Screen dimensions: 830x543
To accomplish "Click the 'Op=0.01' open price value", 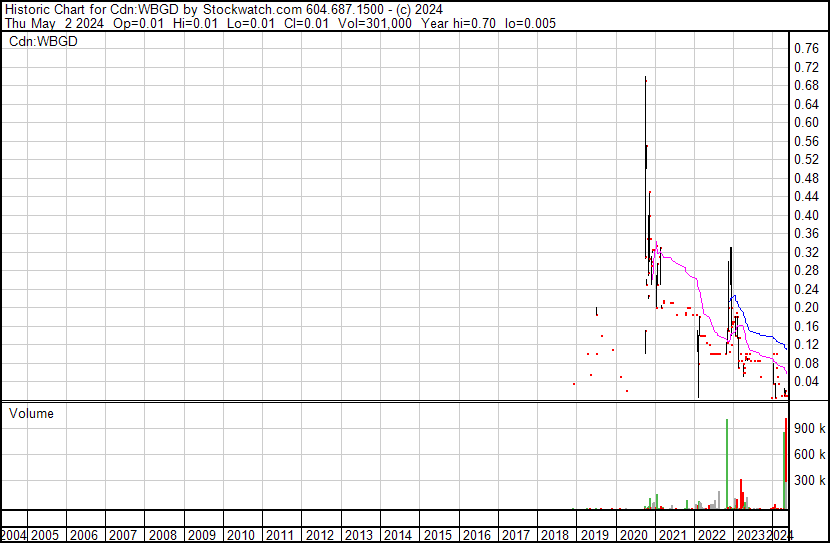I will click(139, 24).
